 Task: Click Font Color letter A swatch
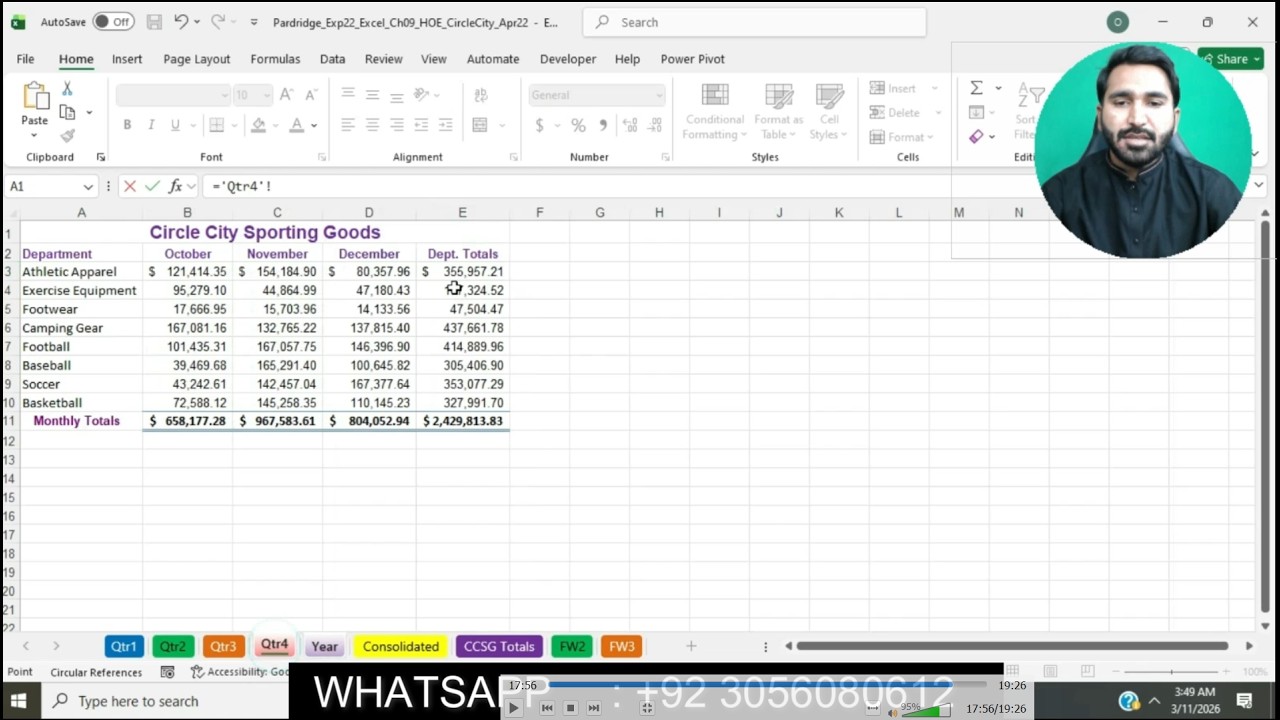point(296,125)
